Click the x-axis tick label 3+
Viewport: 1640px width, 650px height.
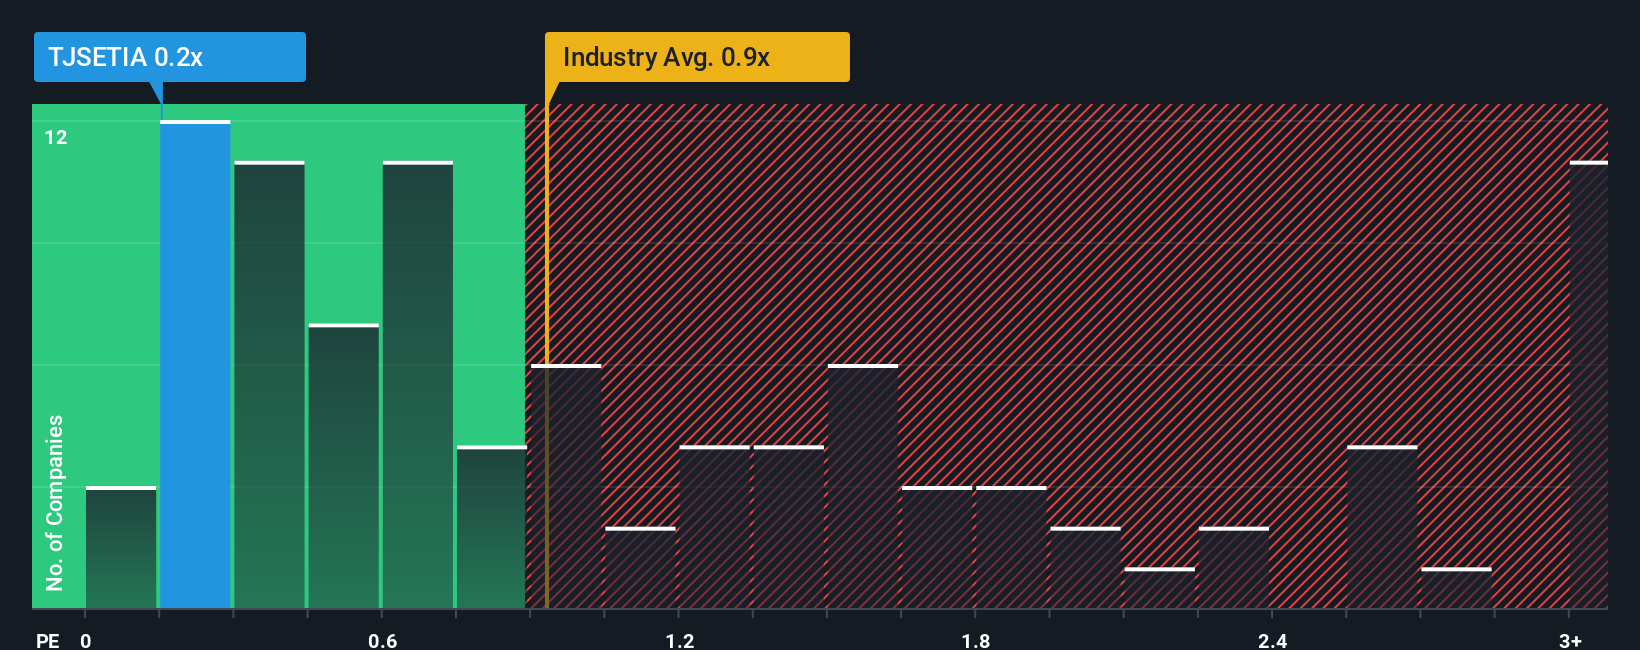point(1570,640)
